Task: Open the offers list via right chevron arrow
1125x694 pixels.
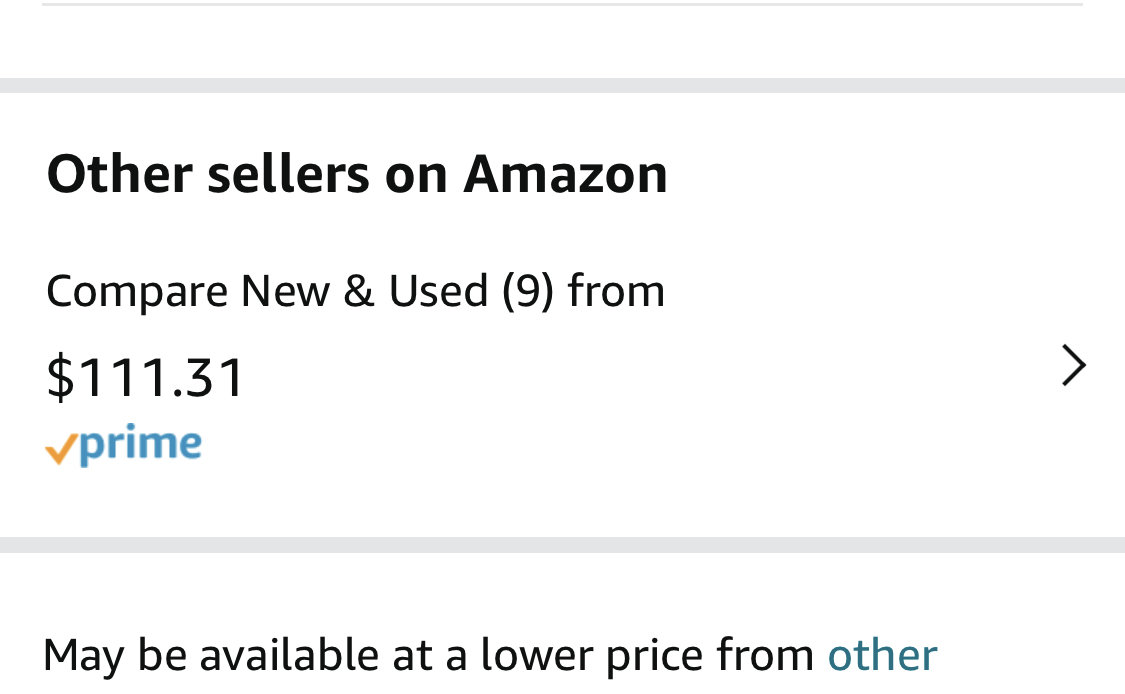Action: tap(1074, 365)
